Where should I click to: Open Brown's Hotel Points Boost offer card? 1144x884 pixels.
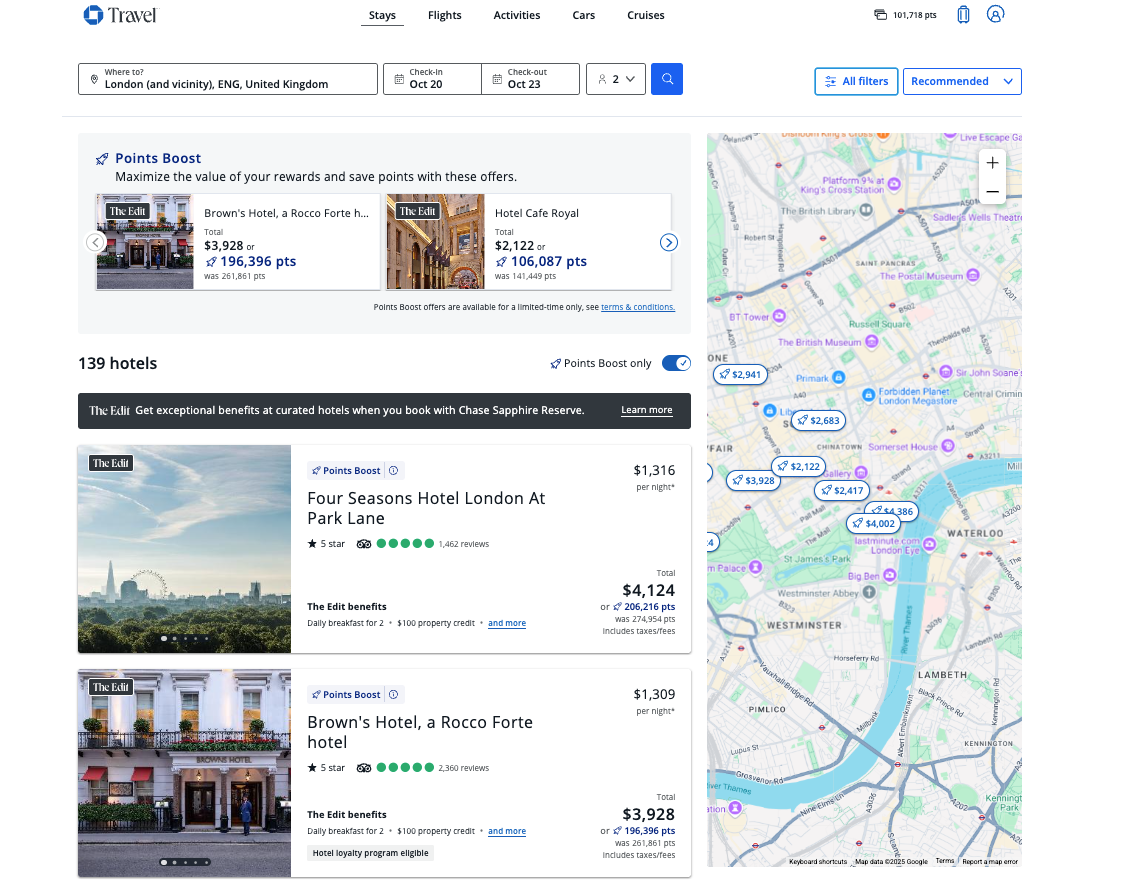coord(238,241)
